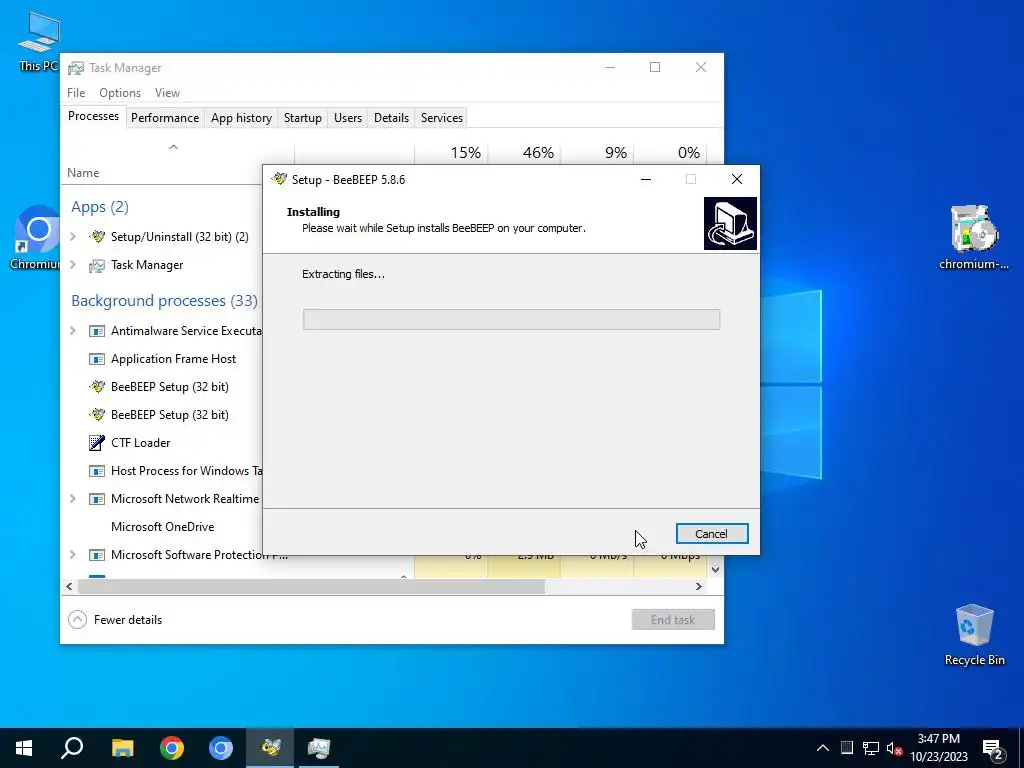This screenshot has width=1024, height=768.
Task: Click the BeeBEEP Setup taskbar button
Action: pos(270,748)
